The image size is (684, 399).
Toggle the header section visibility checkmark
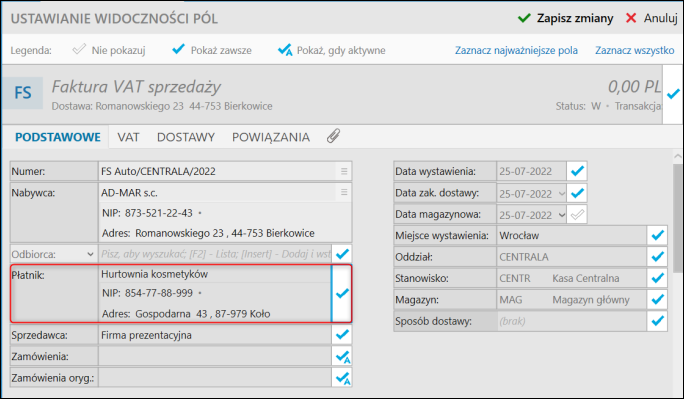pyautogui.click(x=673, y=94)
